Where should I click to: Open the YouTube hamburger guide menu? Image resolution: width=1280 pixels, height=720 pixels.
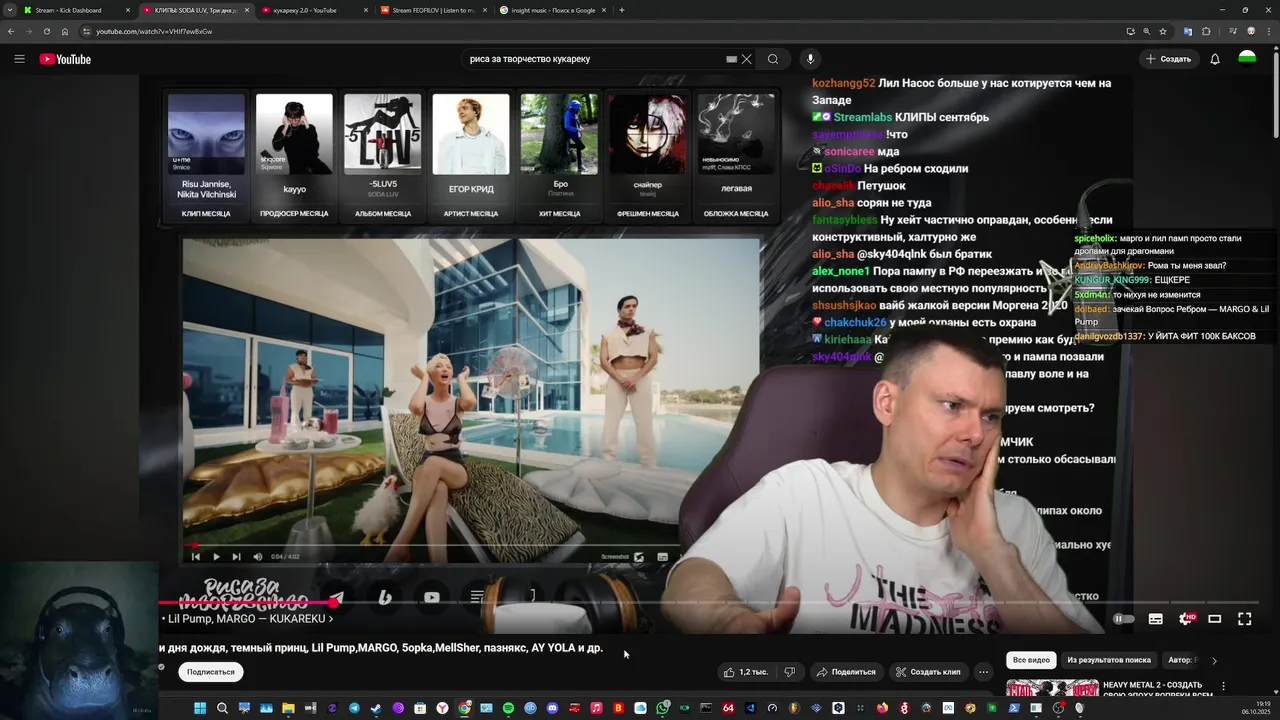(x=19, y=59)
